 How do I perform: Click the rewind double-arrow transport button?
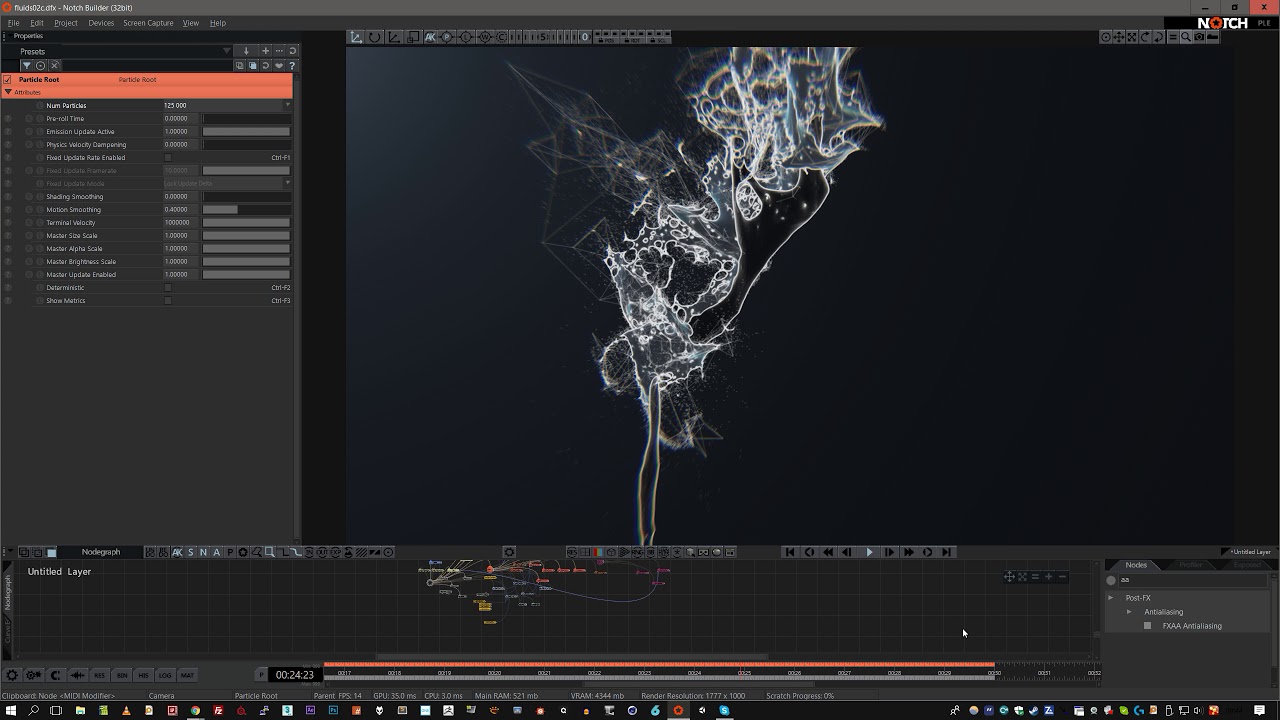pyautogui.click(x=828, y=552)
